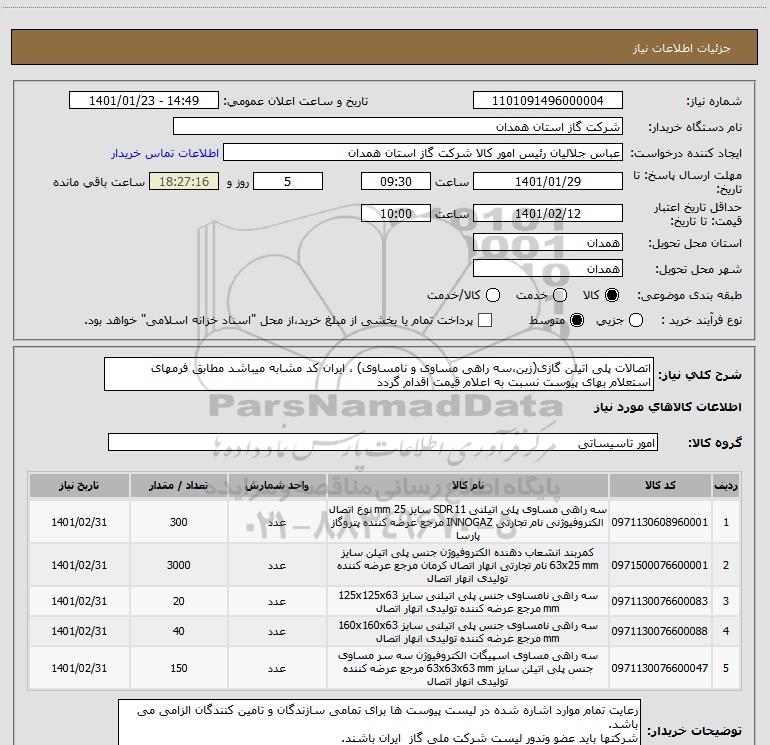Select the کالا category radio button

[x=612, y=295]
